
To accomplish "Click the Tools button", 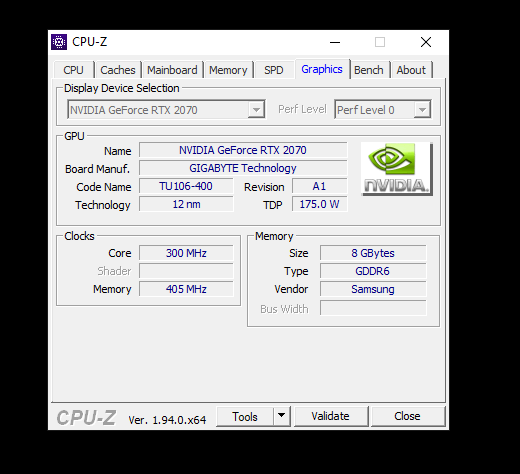I will 245,416.
